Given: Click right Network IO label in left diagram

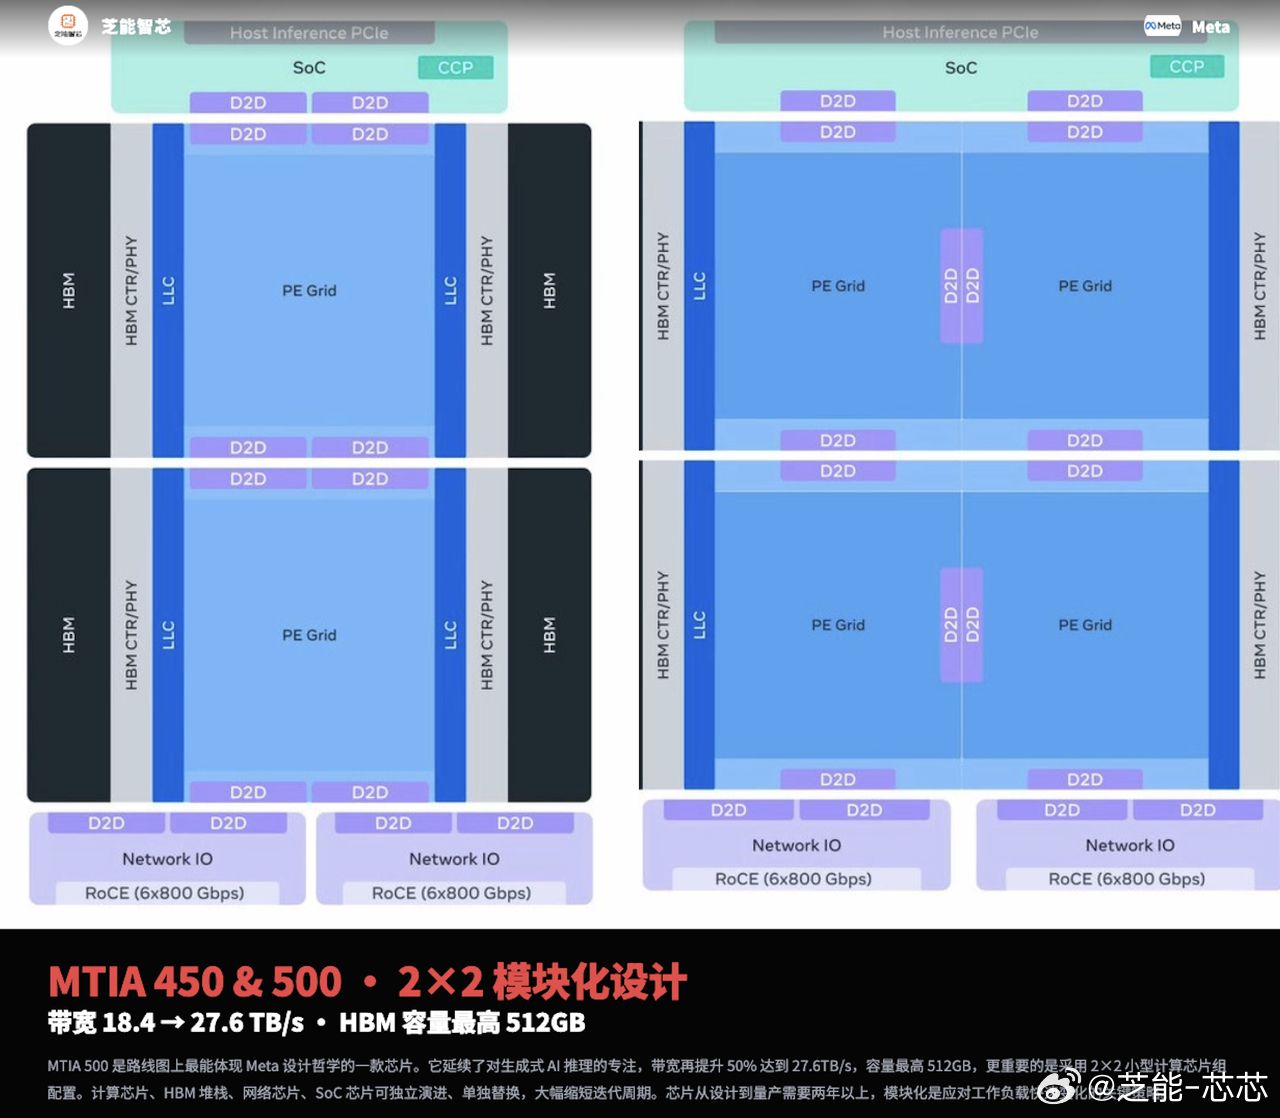Looking at the screenshot, I should (x=454, y=859).
